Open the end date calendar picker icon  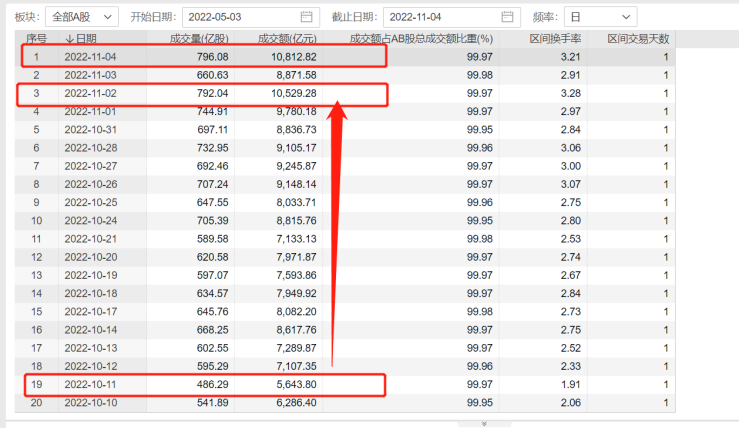tap(508, 17)
